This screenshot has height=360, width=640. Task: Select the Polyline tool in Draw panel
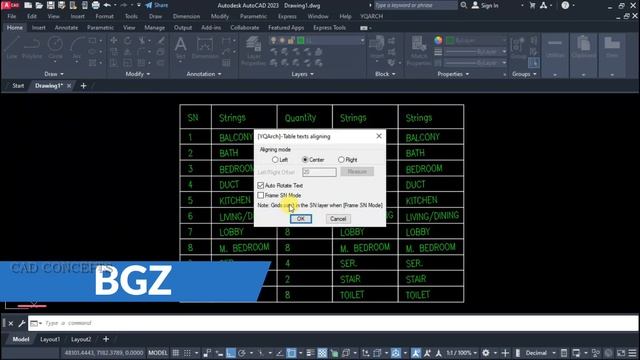32,48
